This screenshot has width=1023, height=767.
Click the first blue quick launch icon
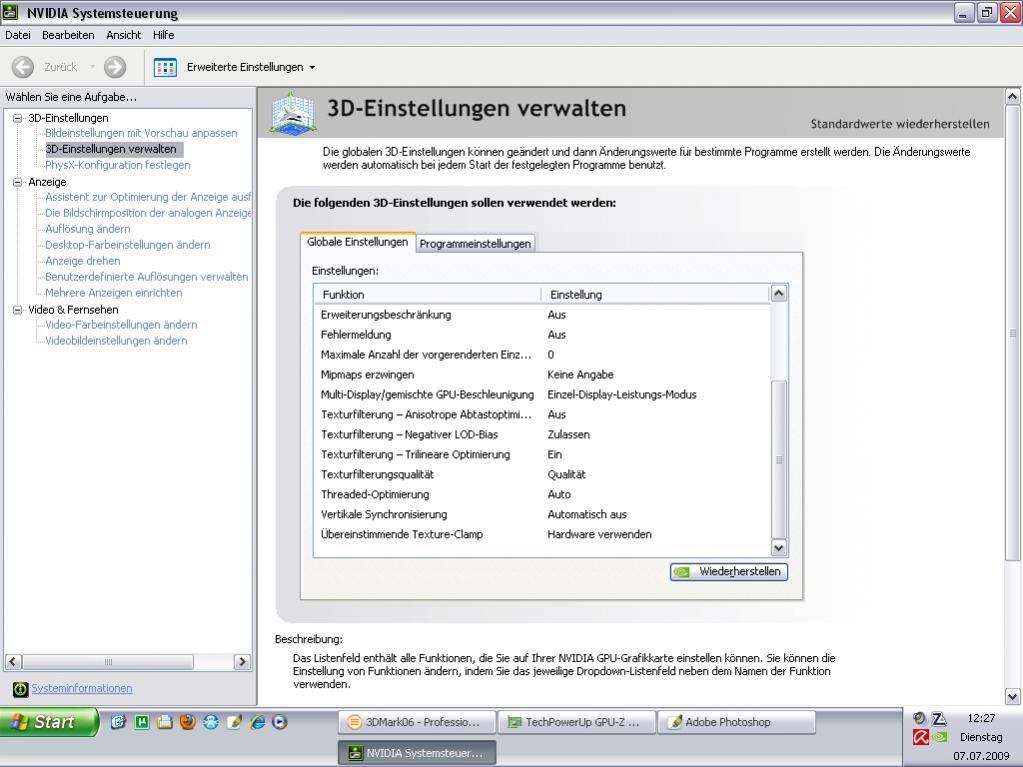tap(118, 722)
